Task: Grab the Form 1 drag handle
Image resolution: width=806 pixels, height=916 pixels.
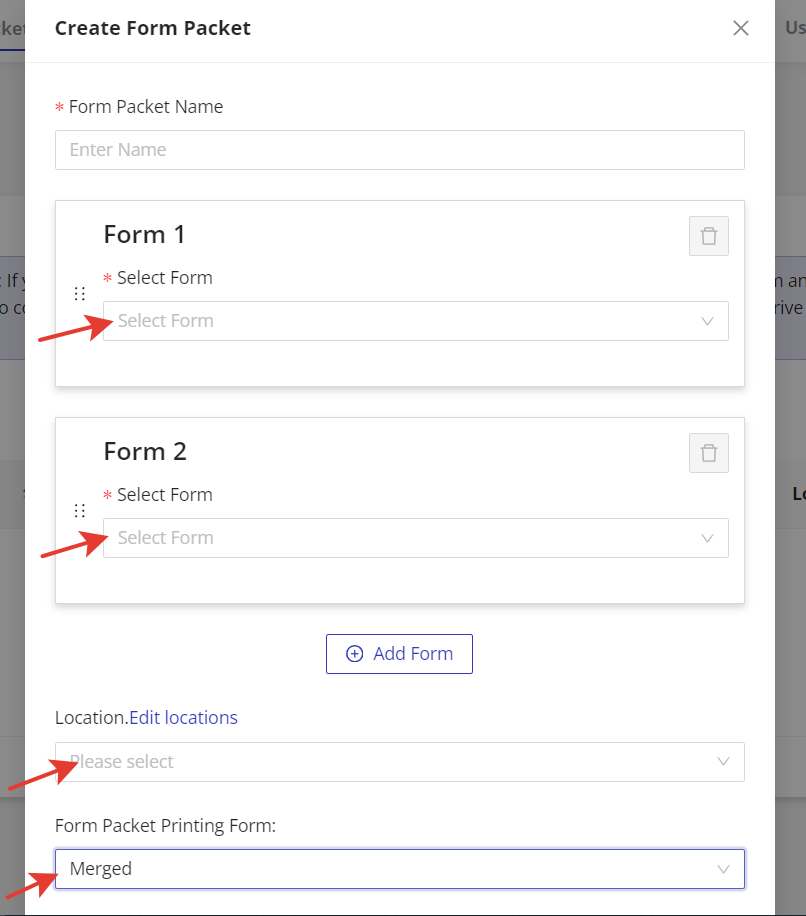Action: [x=80, y=294]
